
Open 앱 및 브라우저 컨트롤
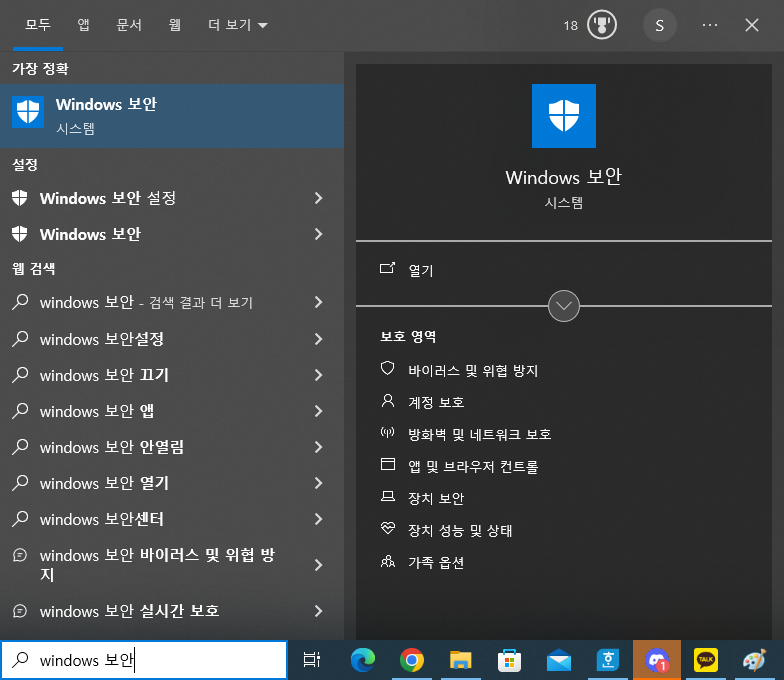pyautogui.click(x=473, y=466)
